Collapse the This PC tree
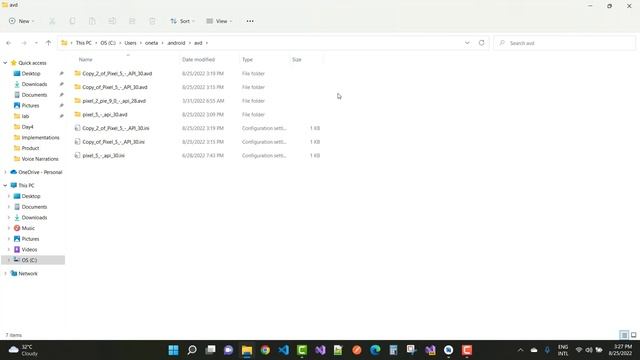Image resolution: width=640 pixels, height=360 pixels. (5, 185)
